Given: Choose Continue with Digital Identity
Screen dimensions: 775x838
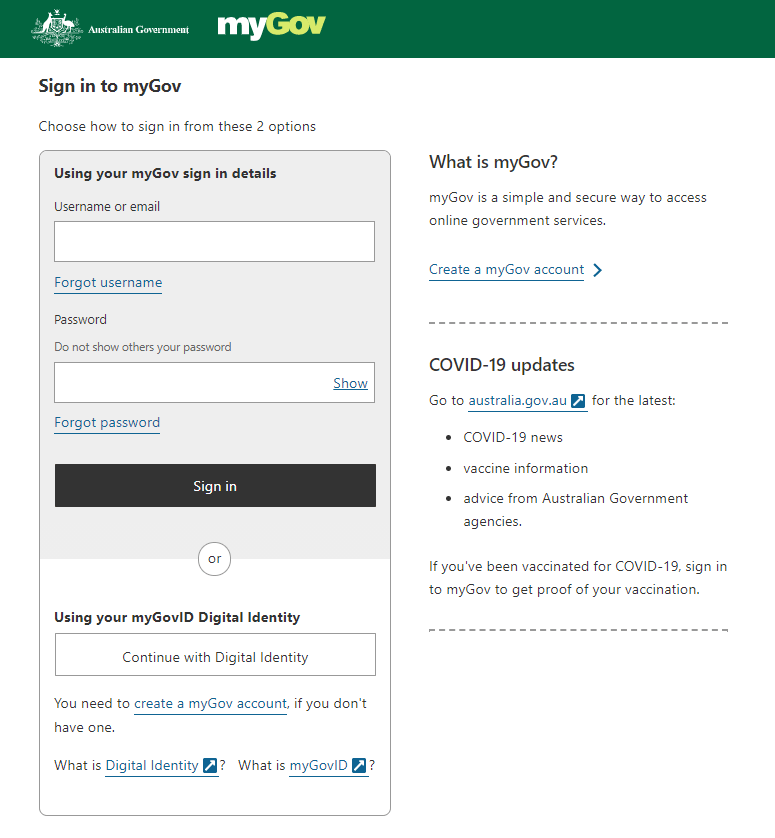Looking at the screenshot, I should [214, 654].
